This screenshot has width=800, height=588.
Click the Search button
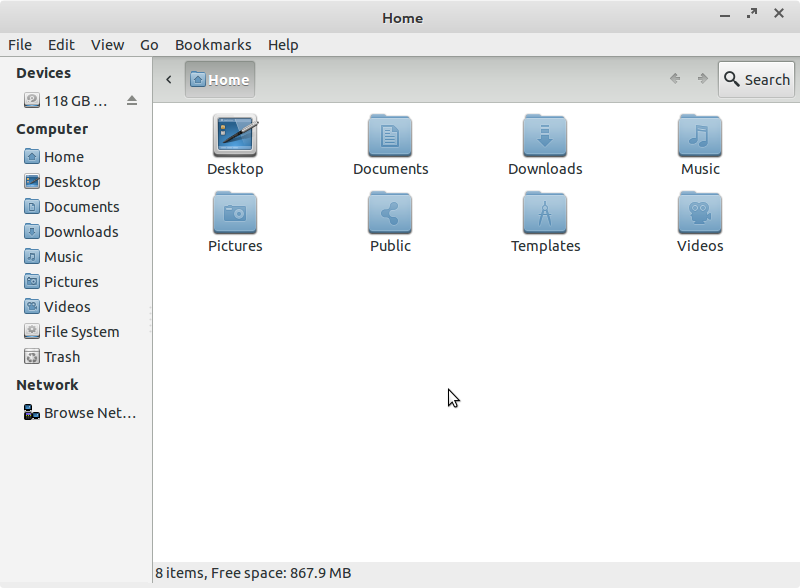pyautogui.click(x=756, y=79)
